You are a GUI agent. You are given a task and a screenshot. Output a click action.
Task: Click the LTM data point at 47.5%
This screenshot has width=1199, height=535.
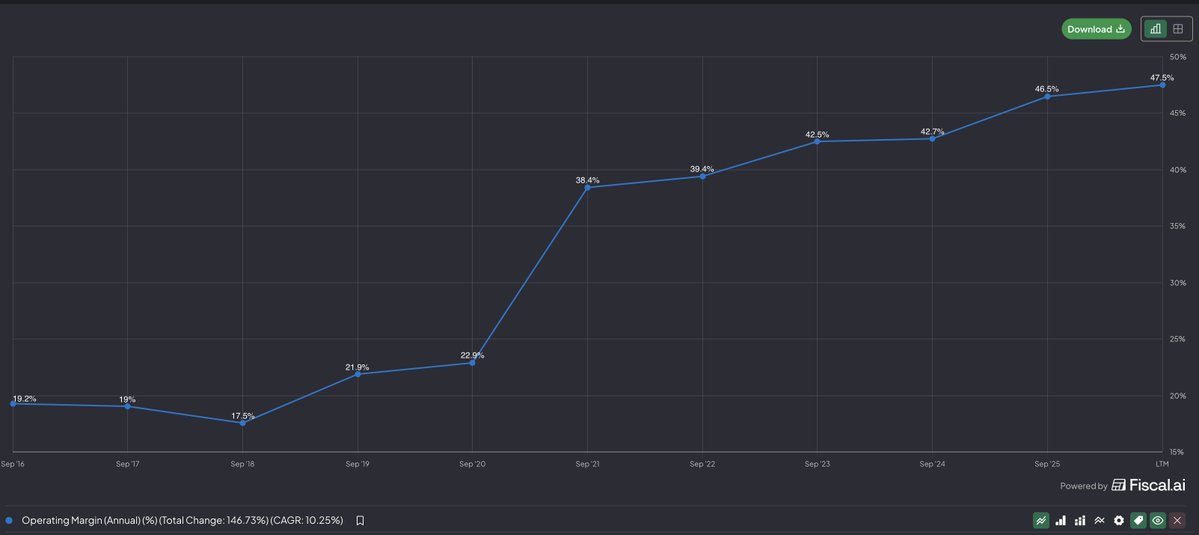point(1162,85)
